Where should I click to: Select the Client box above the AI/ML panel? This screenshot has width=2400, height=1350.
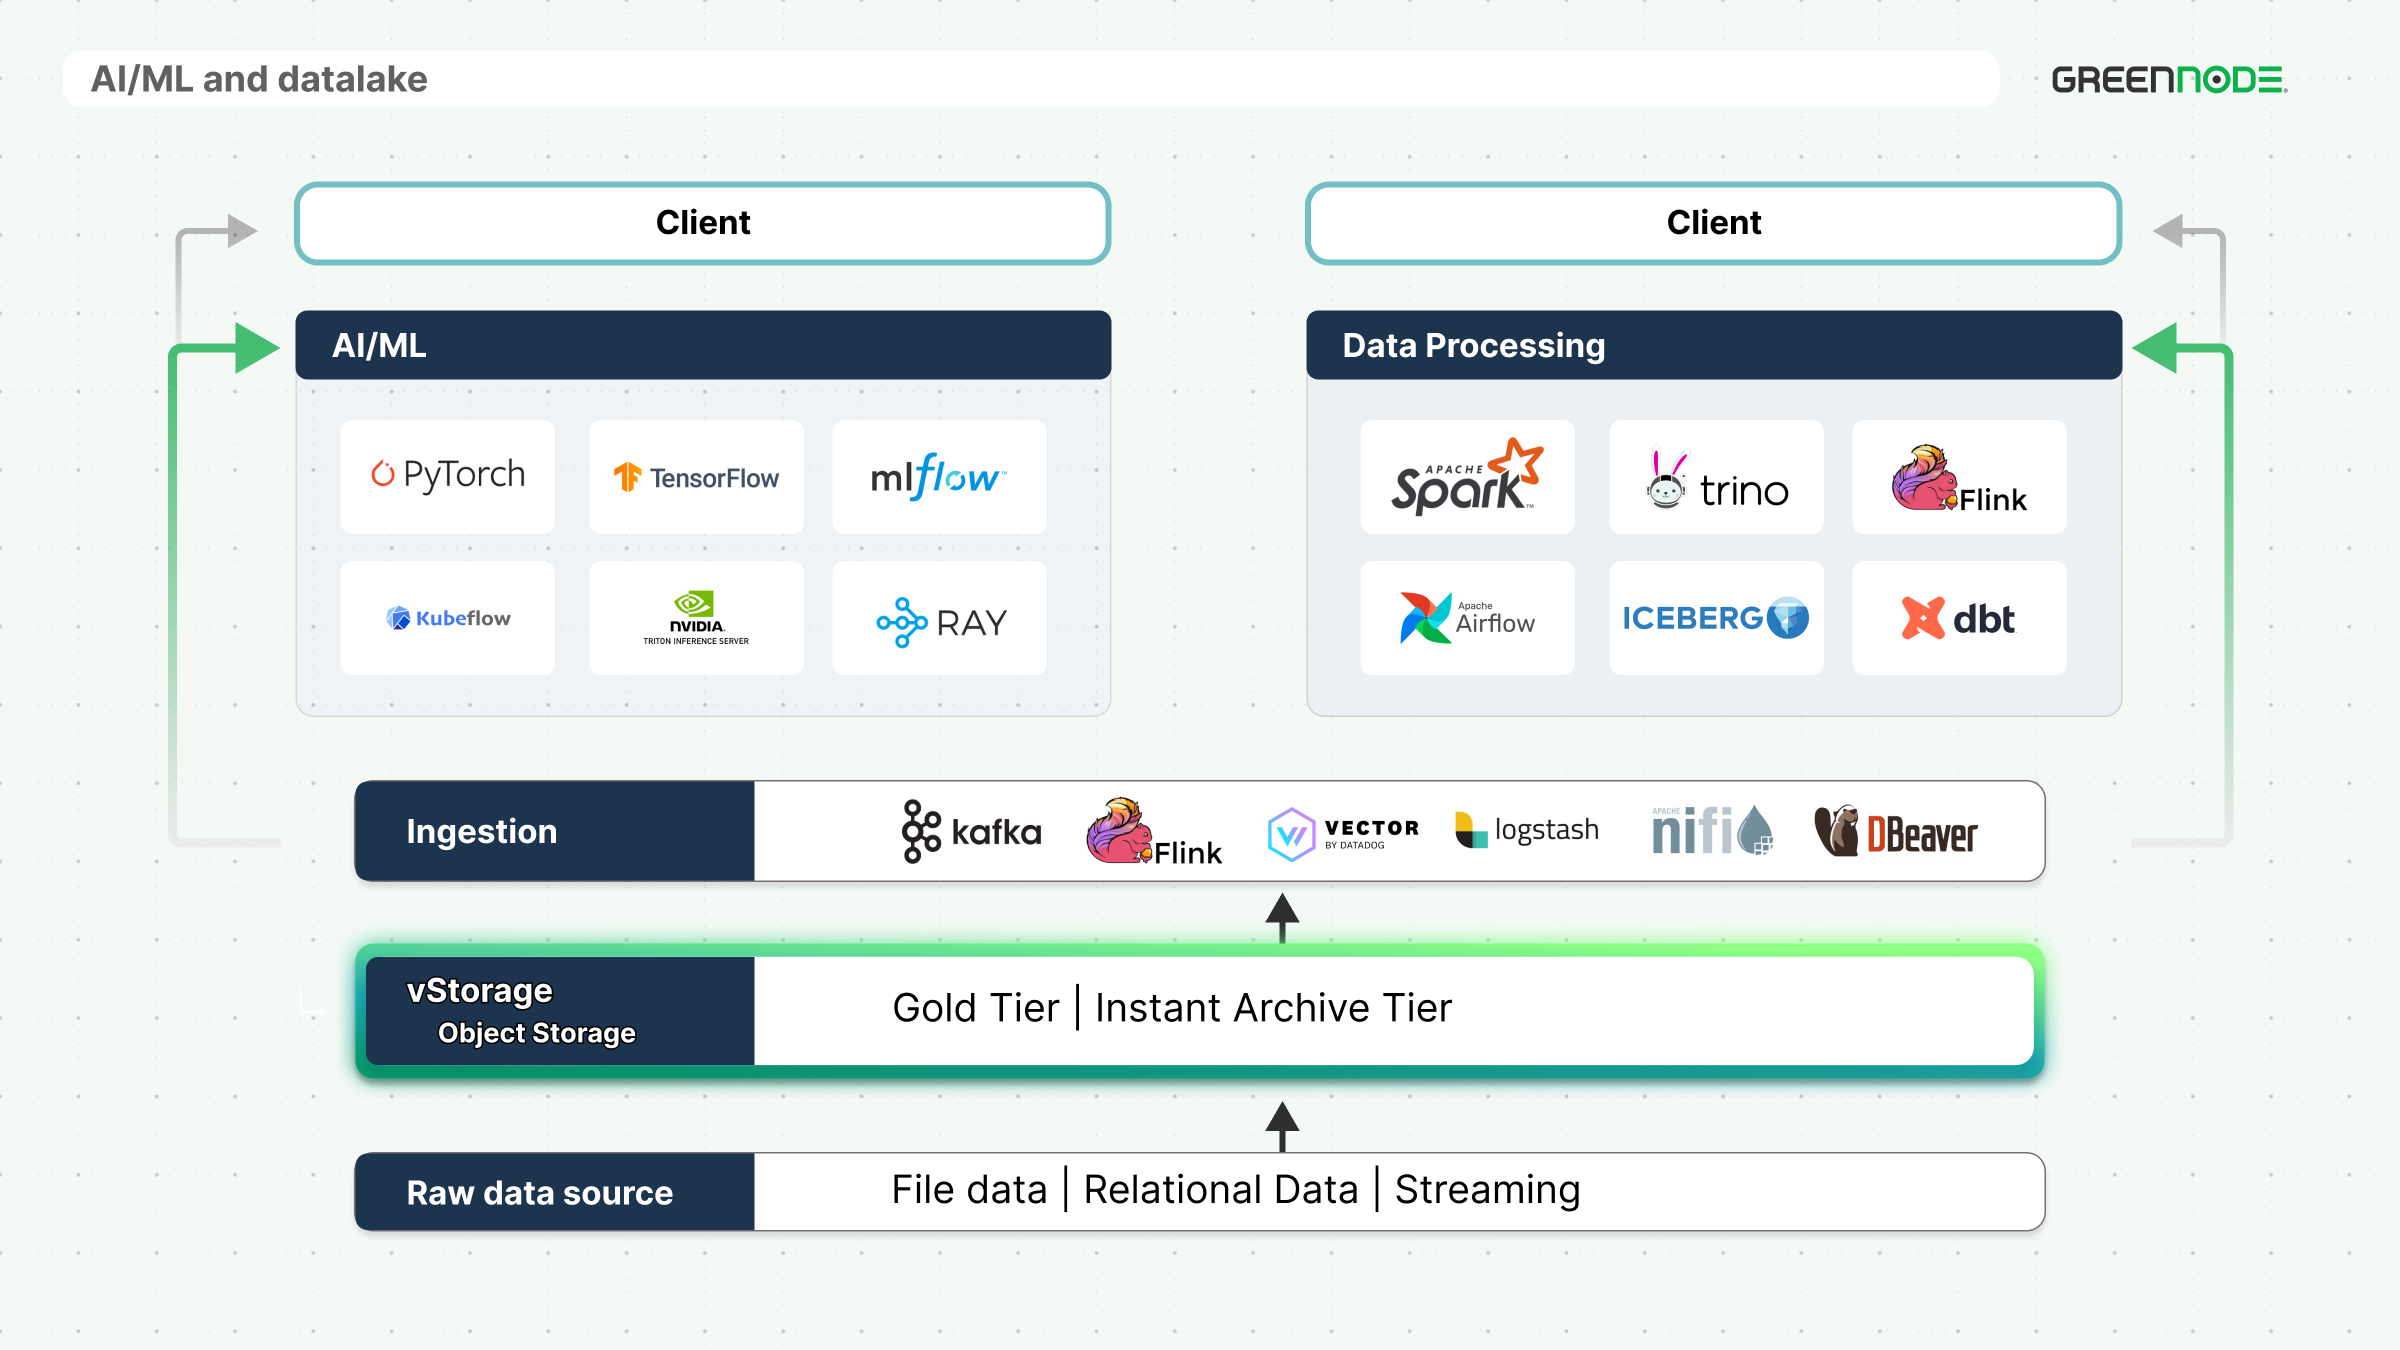click(x=703, y=223)
